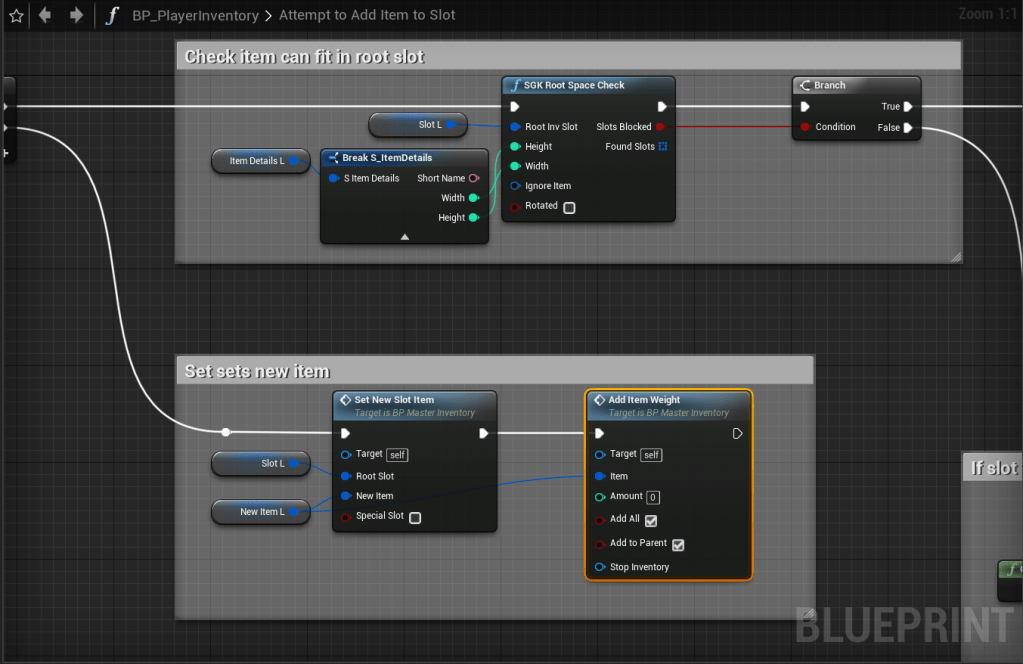Click the function icon beside BP_PlayerInventory

pos(112,15)
